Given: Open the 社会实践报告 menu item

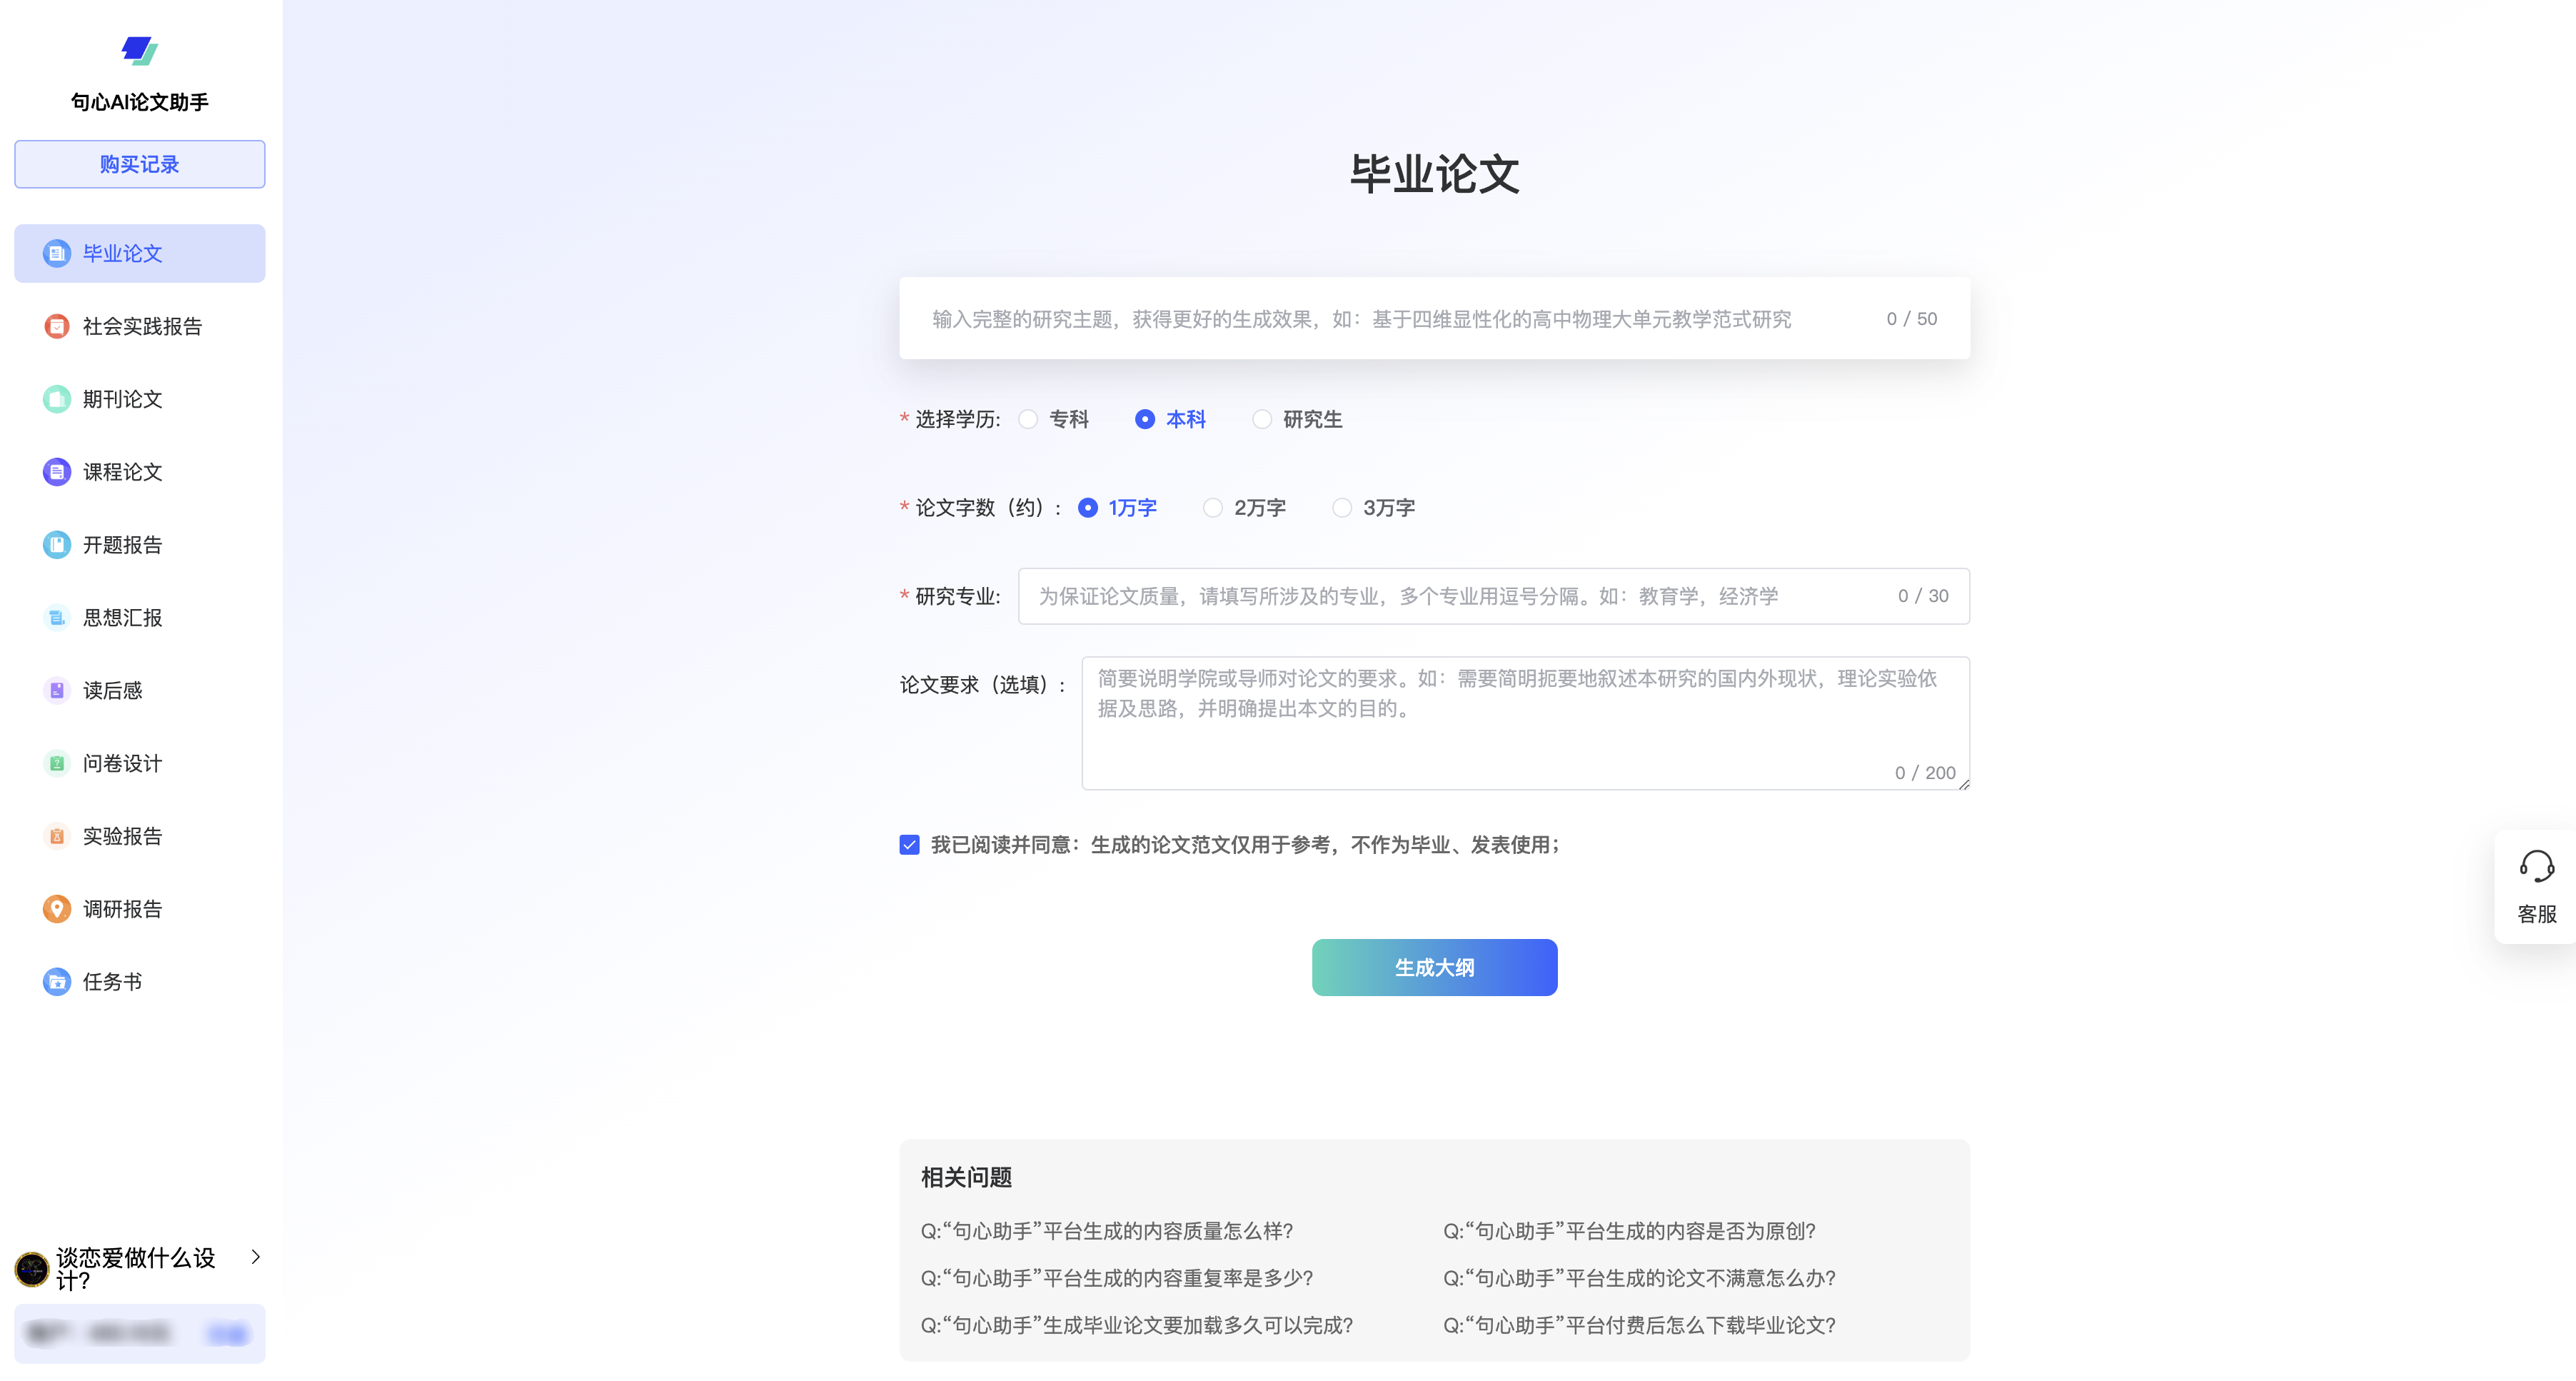Looking at the screenshot, I should click(140, 326).
